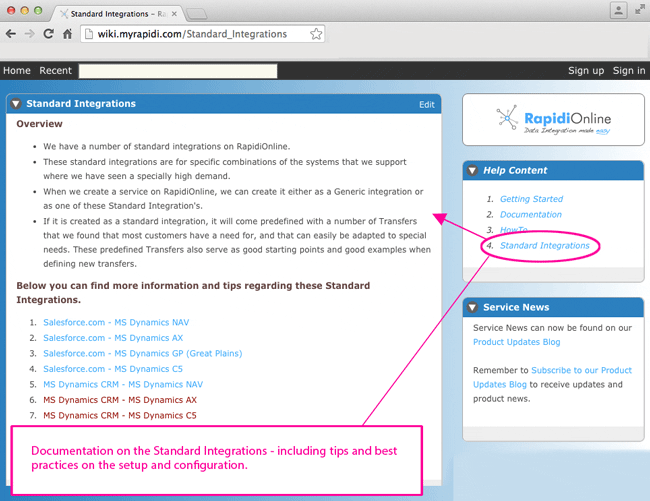Close the Standard Integrations browser tab
The image size is (650, 501).
coord(174,14)
